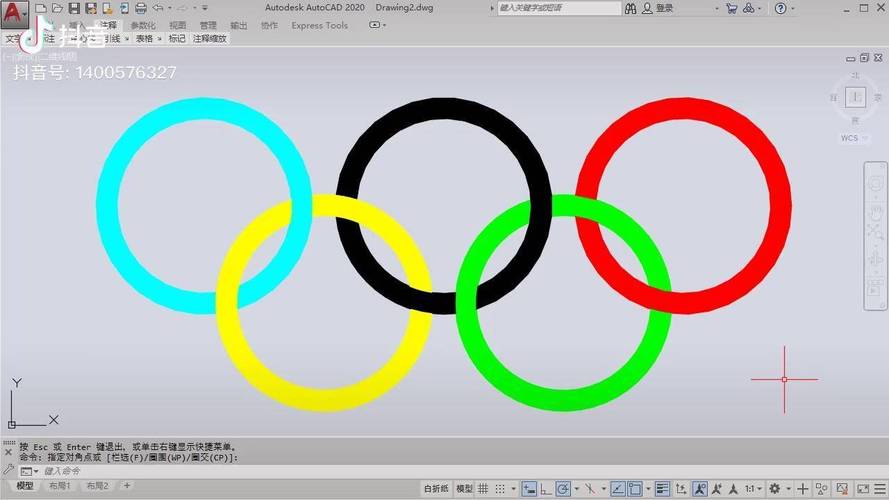This screenshot has width=889, height=500.
Task: Open the object snap settings dropdown
Action: [648, 489]
